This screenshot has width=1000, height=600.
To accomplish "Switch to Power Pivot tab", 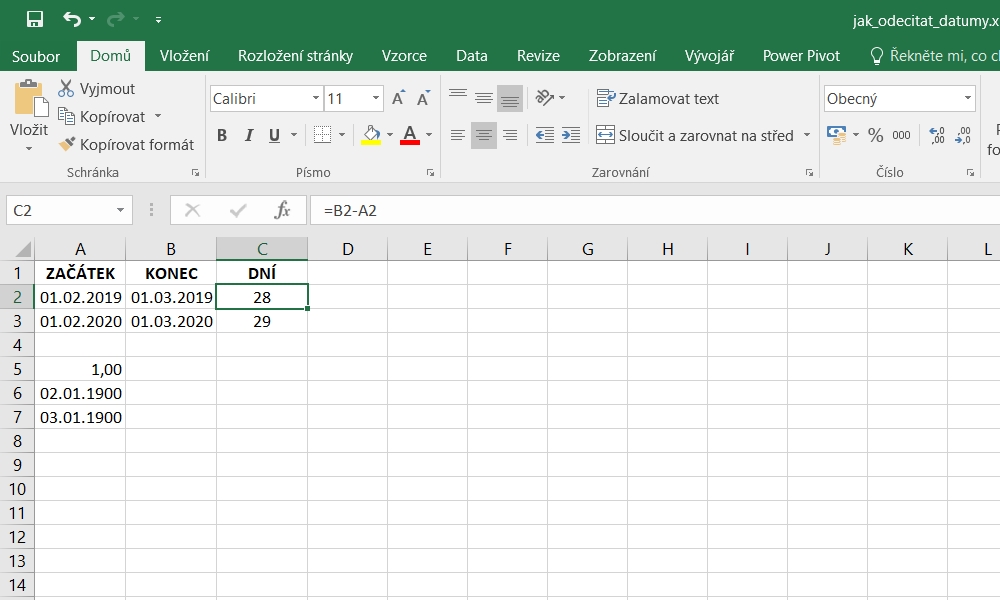I will point(802,56).
